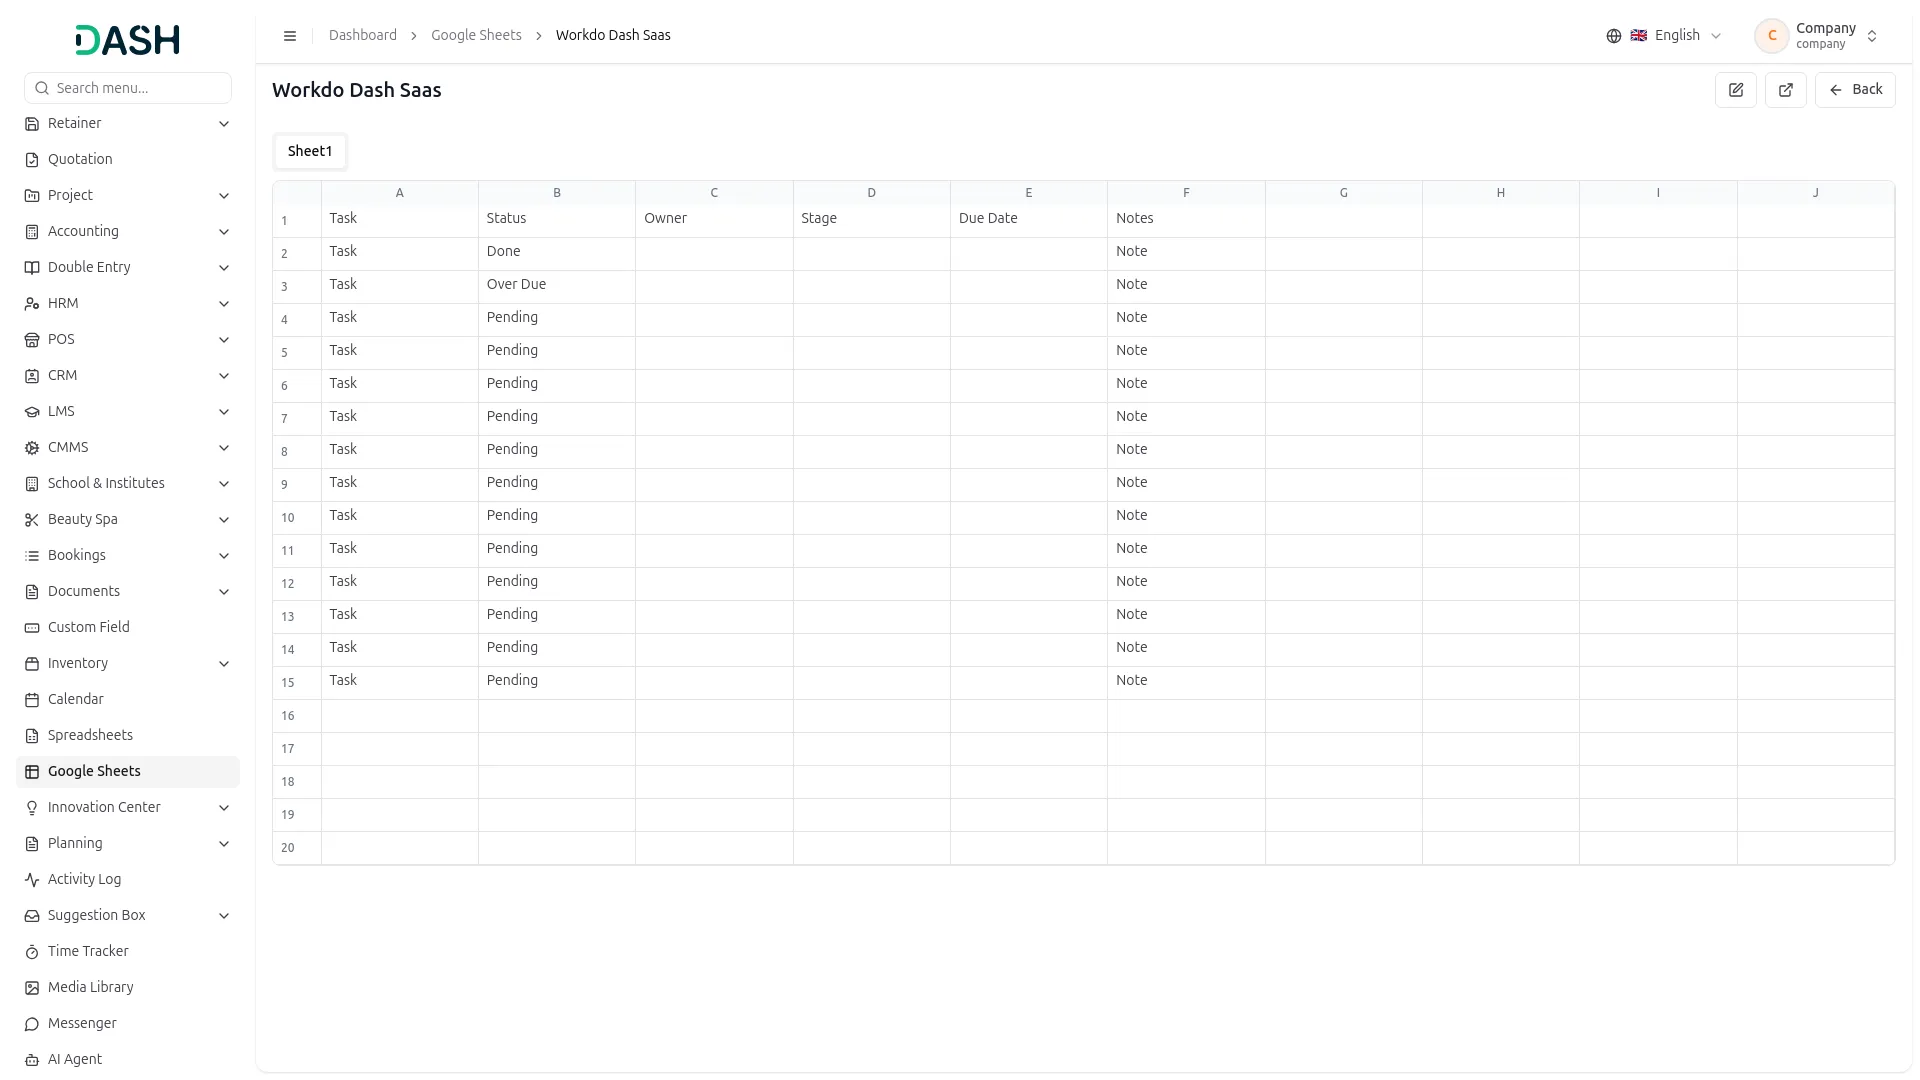Expand the Inventory menu chevron
Image resolution: width=1920 pixels, height=1080 pixels.
(x=224, y=664)
